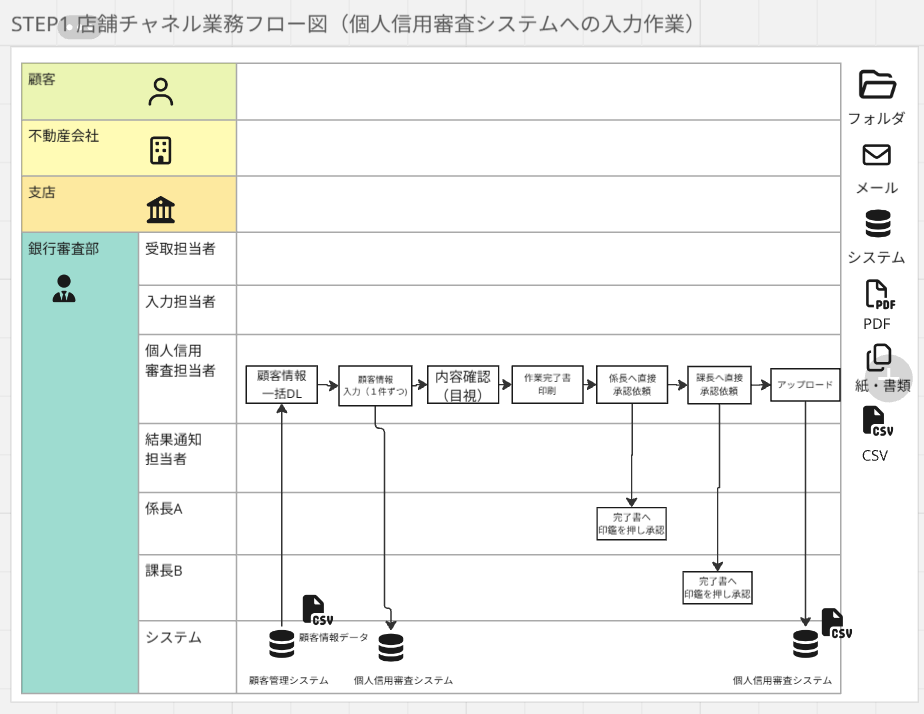924x714 pixels.
Task: Click the CSV legend text label
Action: pyautogui.click(x=874, y=455)
